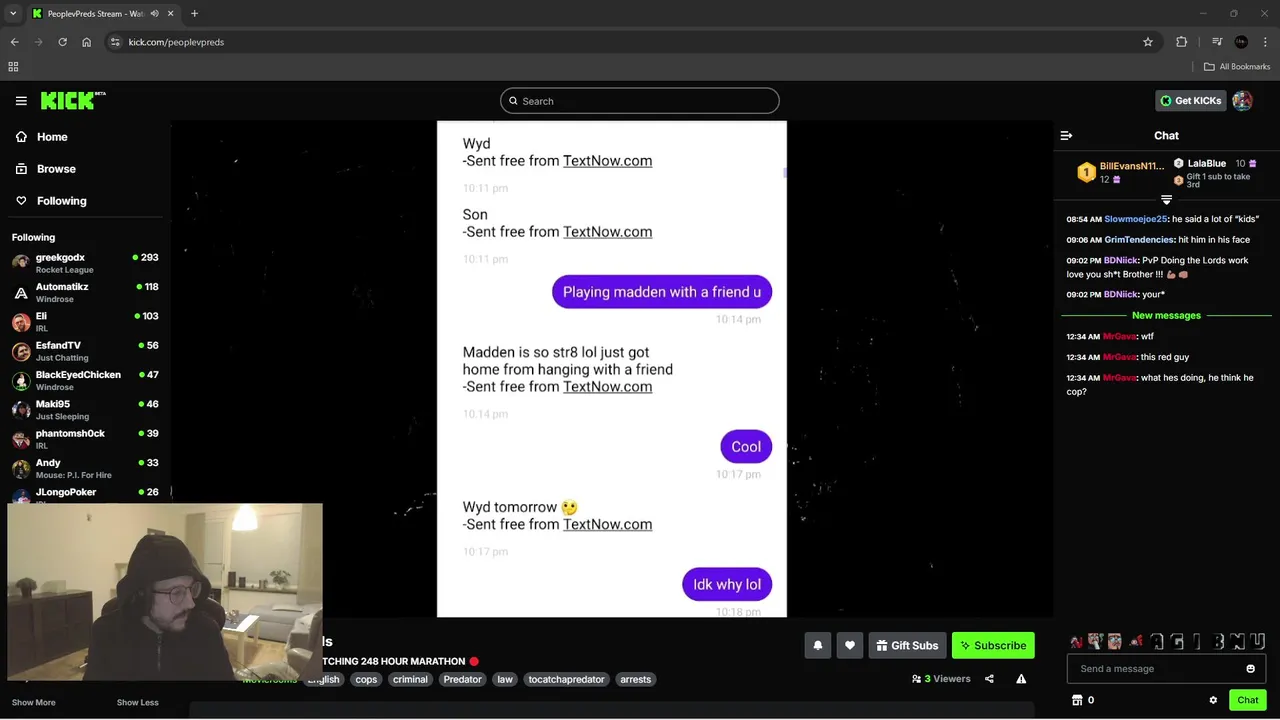Screen dimensions: 1280x720
Task: Click the webcam overlay thumbnail
Action: (165, 592)
